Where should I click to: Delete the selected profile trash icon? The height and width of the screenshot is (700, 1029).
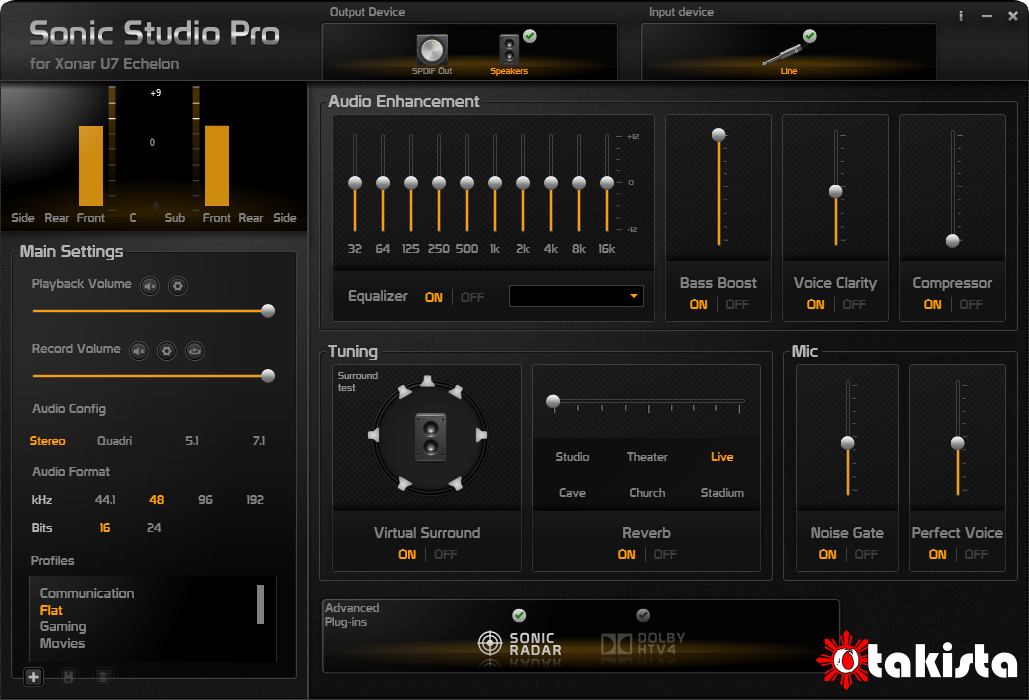(x=102, y=677)
